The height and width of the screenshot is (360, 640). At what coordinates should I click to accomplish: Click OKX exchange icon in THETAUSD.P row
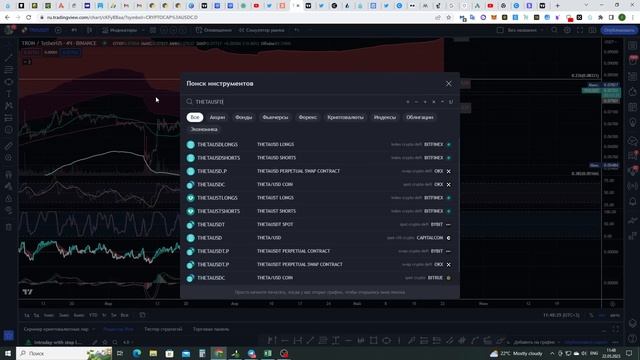449,171
